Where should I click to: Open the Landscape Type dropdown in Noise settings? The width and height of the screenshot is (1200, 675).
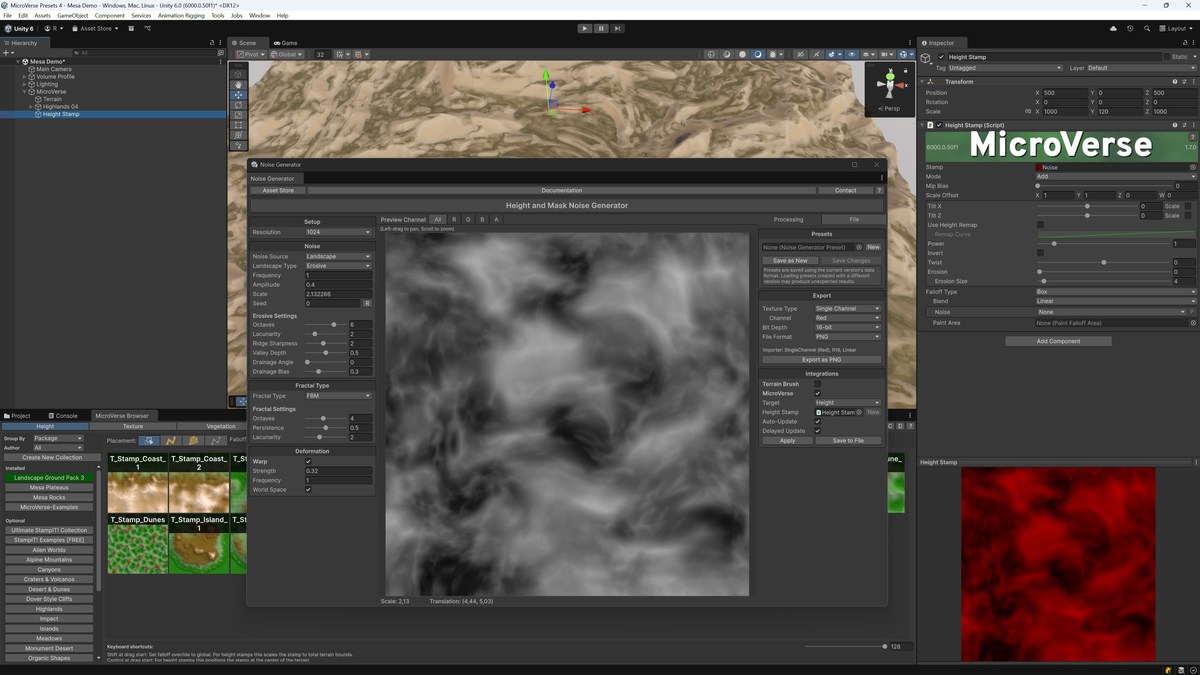[337, 265]
